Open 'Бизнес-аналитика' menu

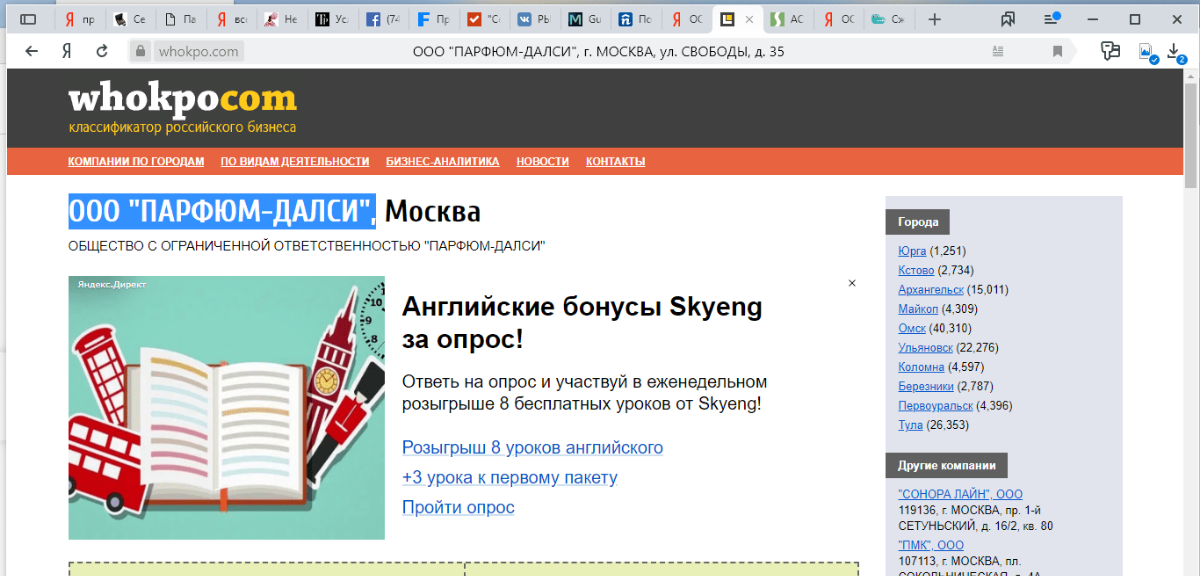click(x=443, y=161)
